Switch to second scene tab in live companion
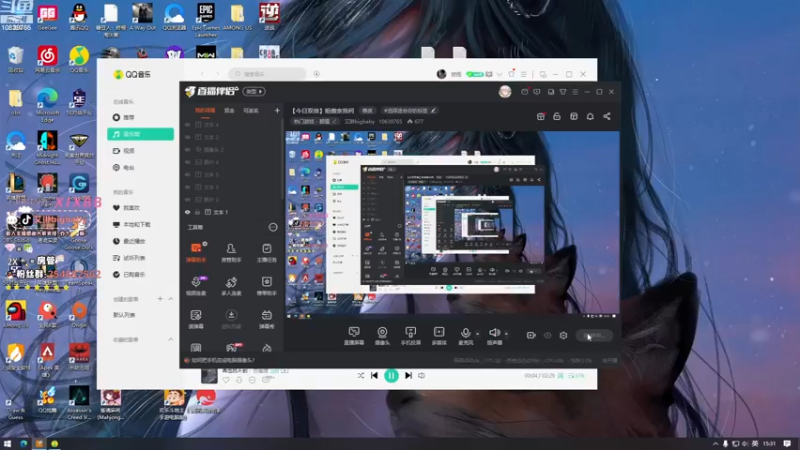 pyautogui.click(x=229, y=110)
